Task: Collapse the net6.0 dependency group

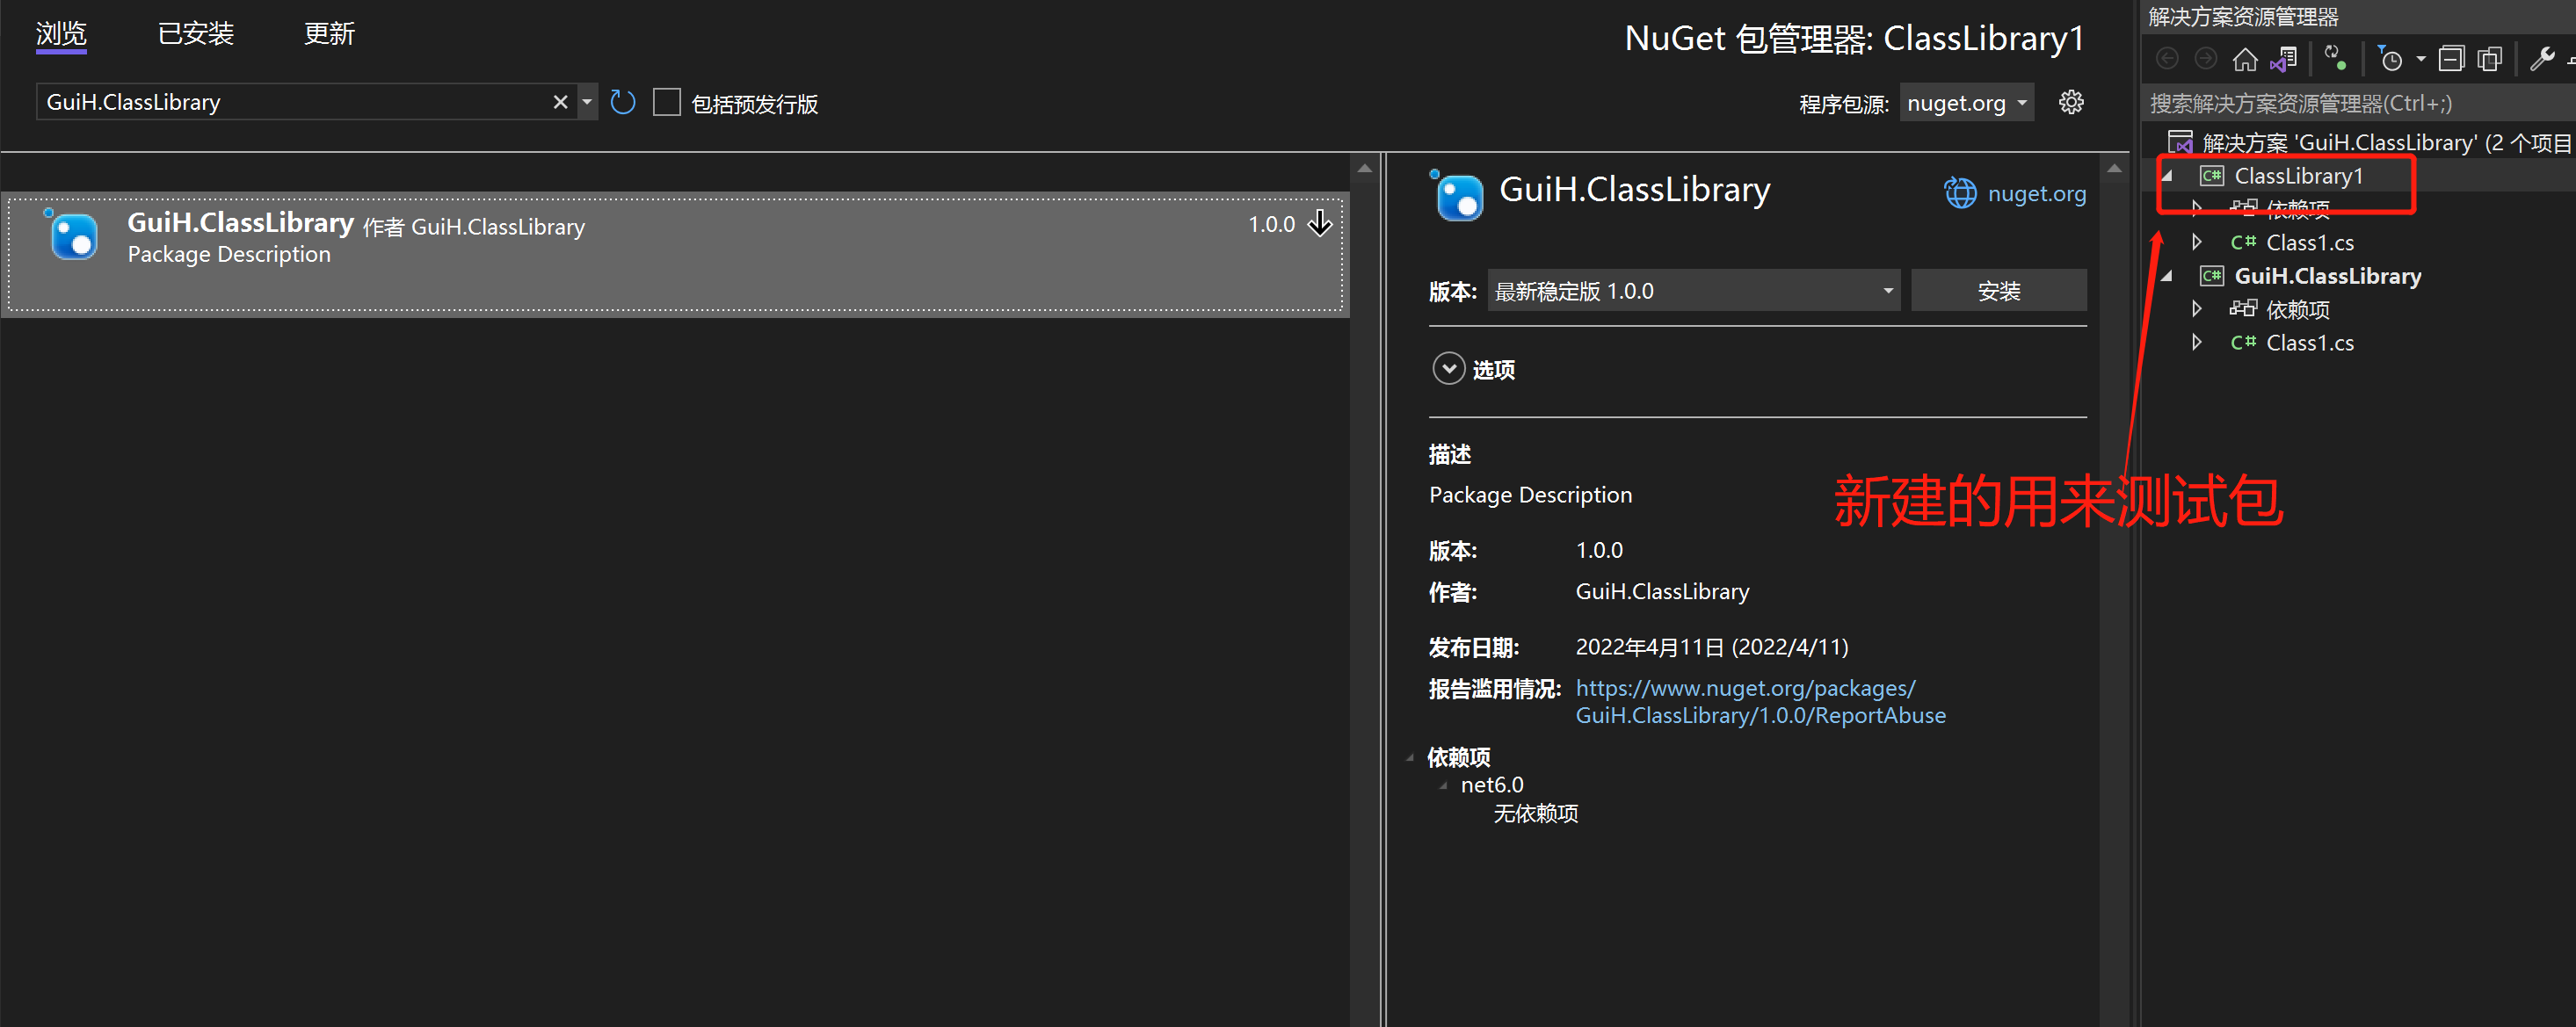Action: pyautogui.click(x=1443, y=785)
